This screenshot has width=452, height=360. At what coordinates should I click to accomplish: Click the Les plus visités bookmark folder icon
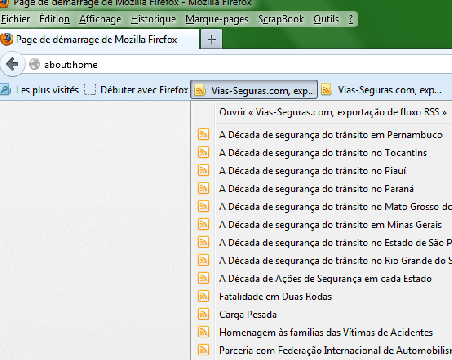(x=6, y=89)
